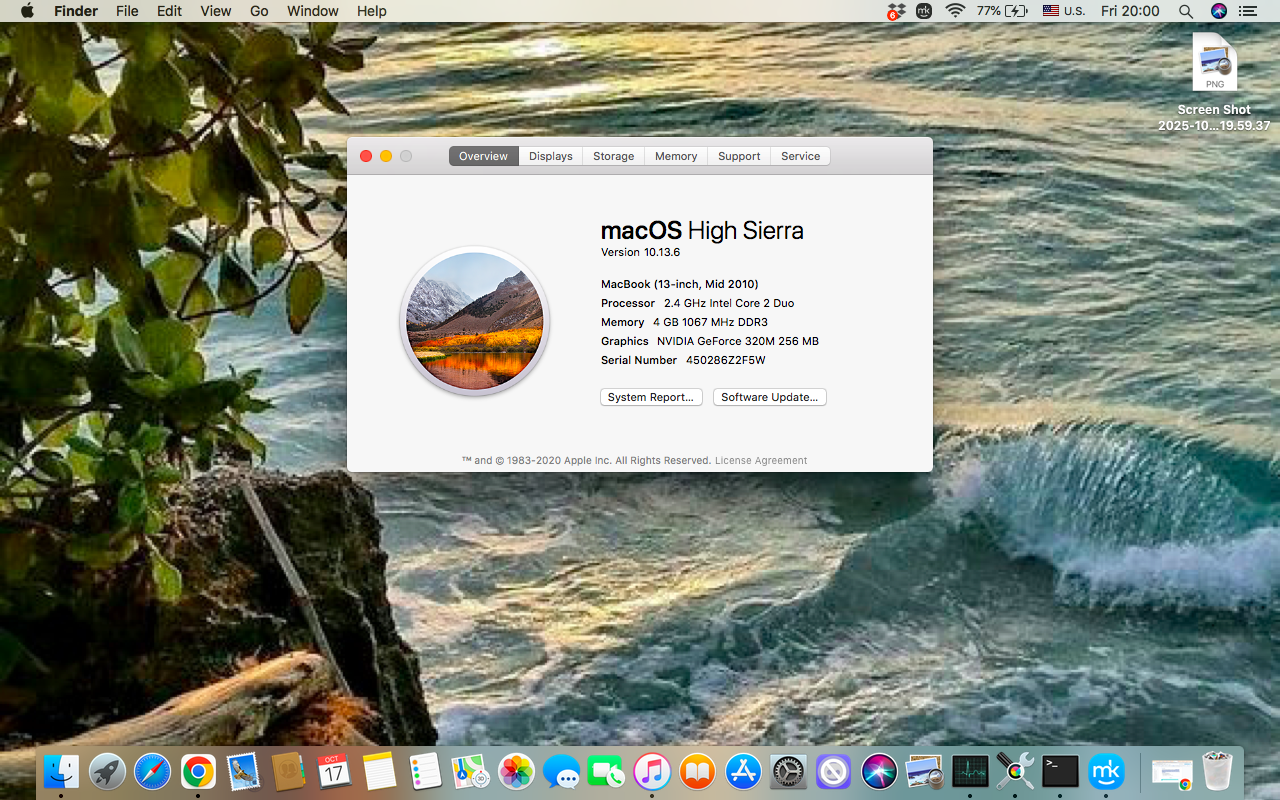Open App Store from the Dock
Viewport: 1280px width, 800px height.
pos(743,772)
